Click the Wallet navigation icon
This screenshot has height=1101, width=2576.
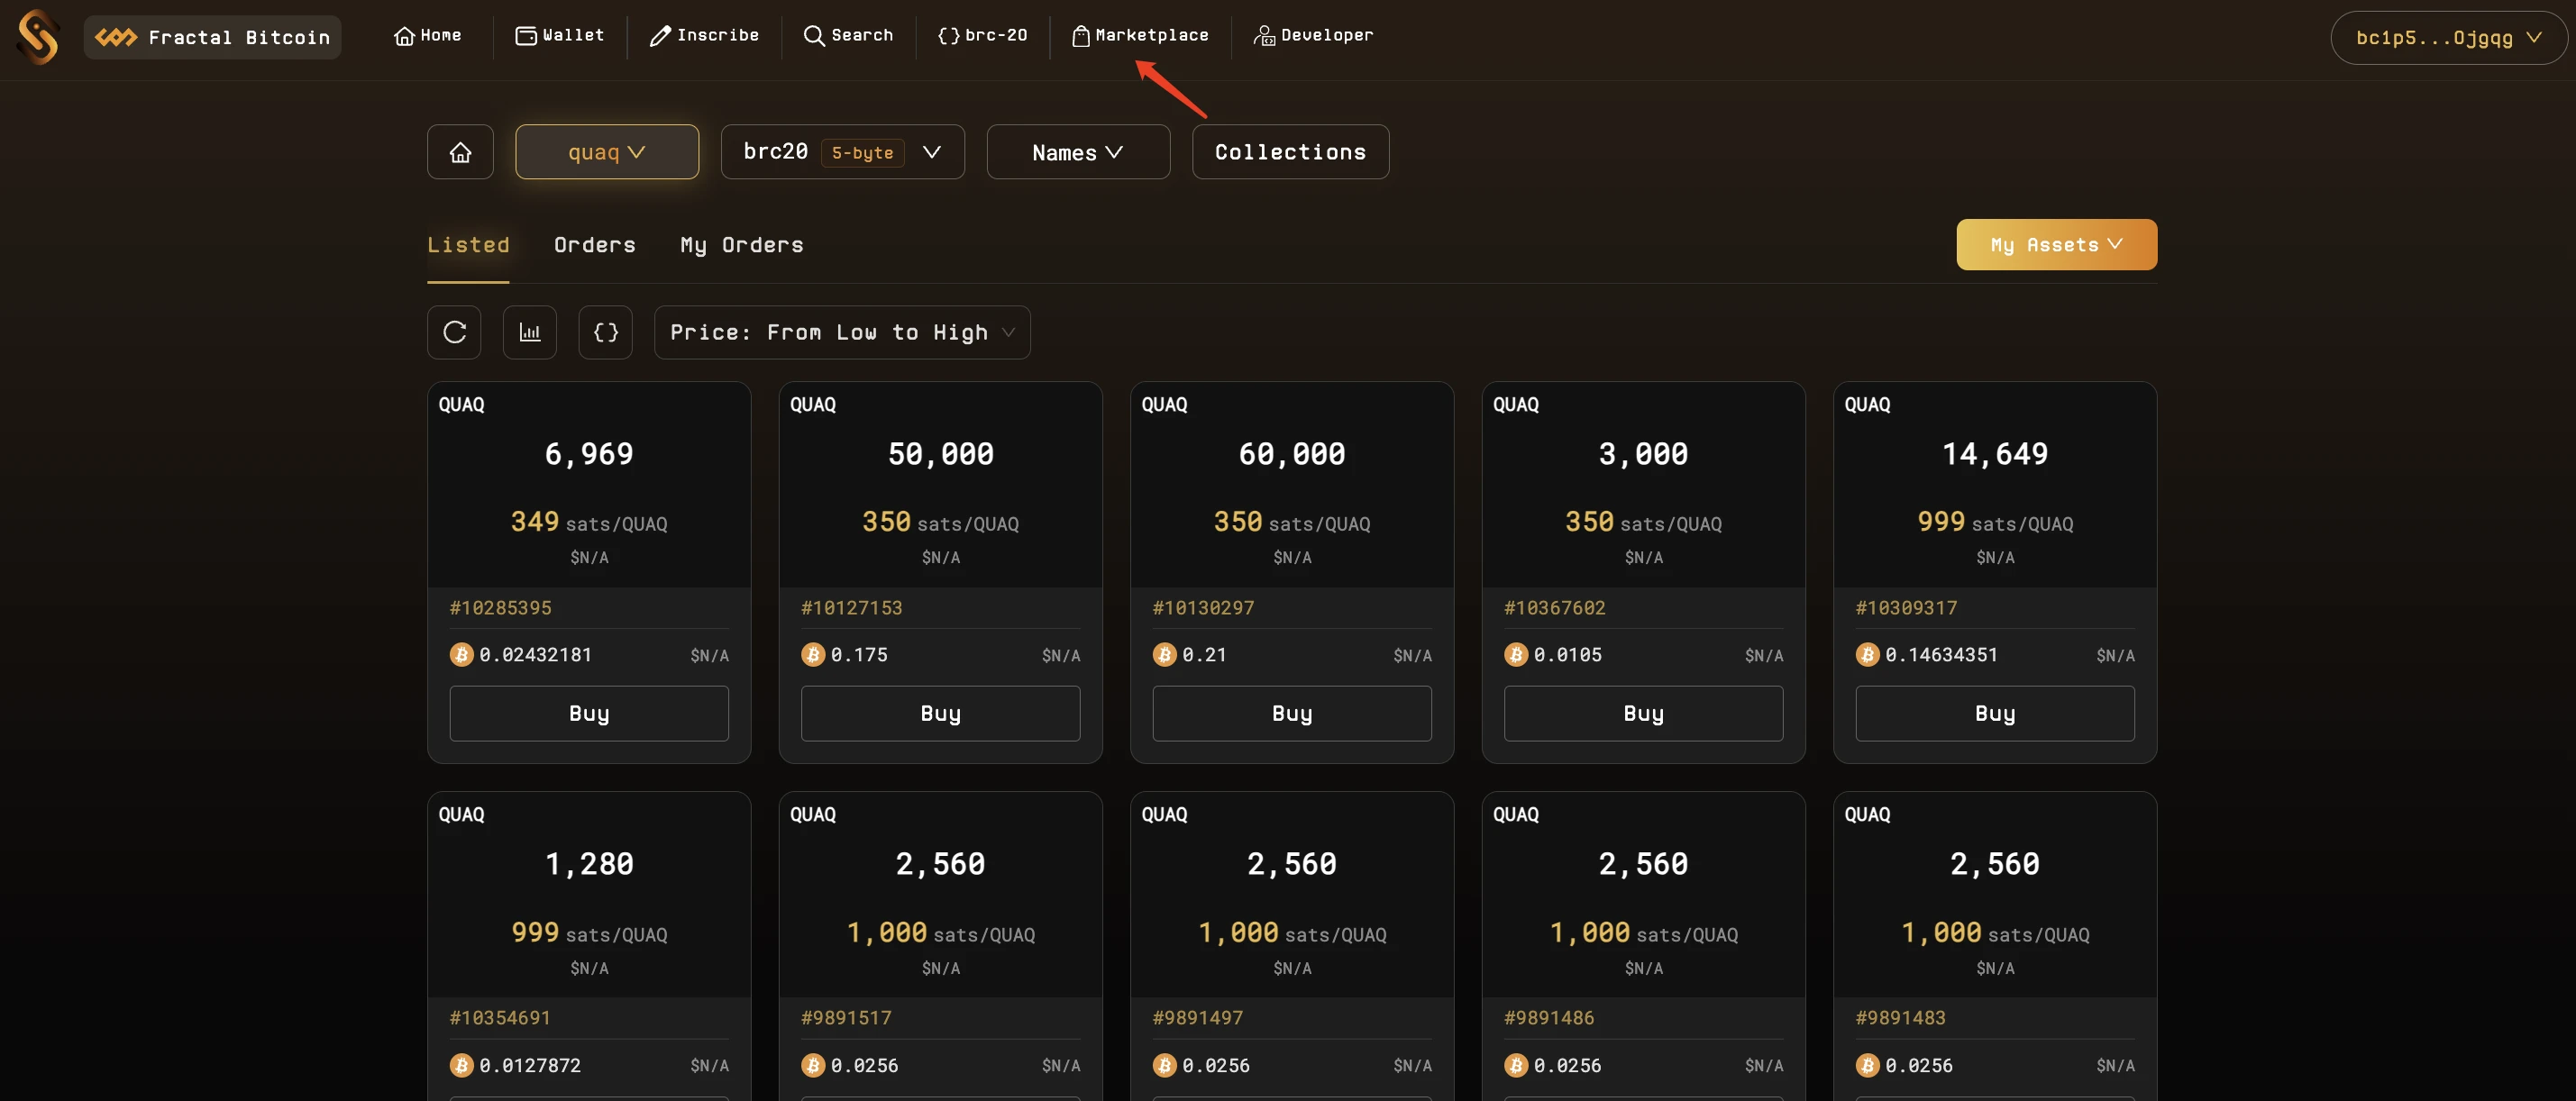524,36
